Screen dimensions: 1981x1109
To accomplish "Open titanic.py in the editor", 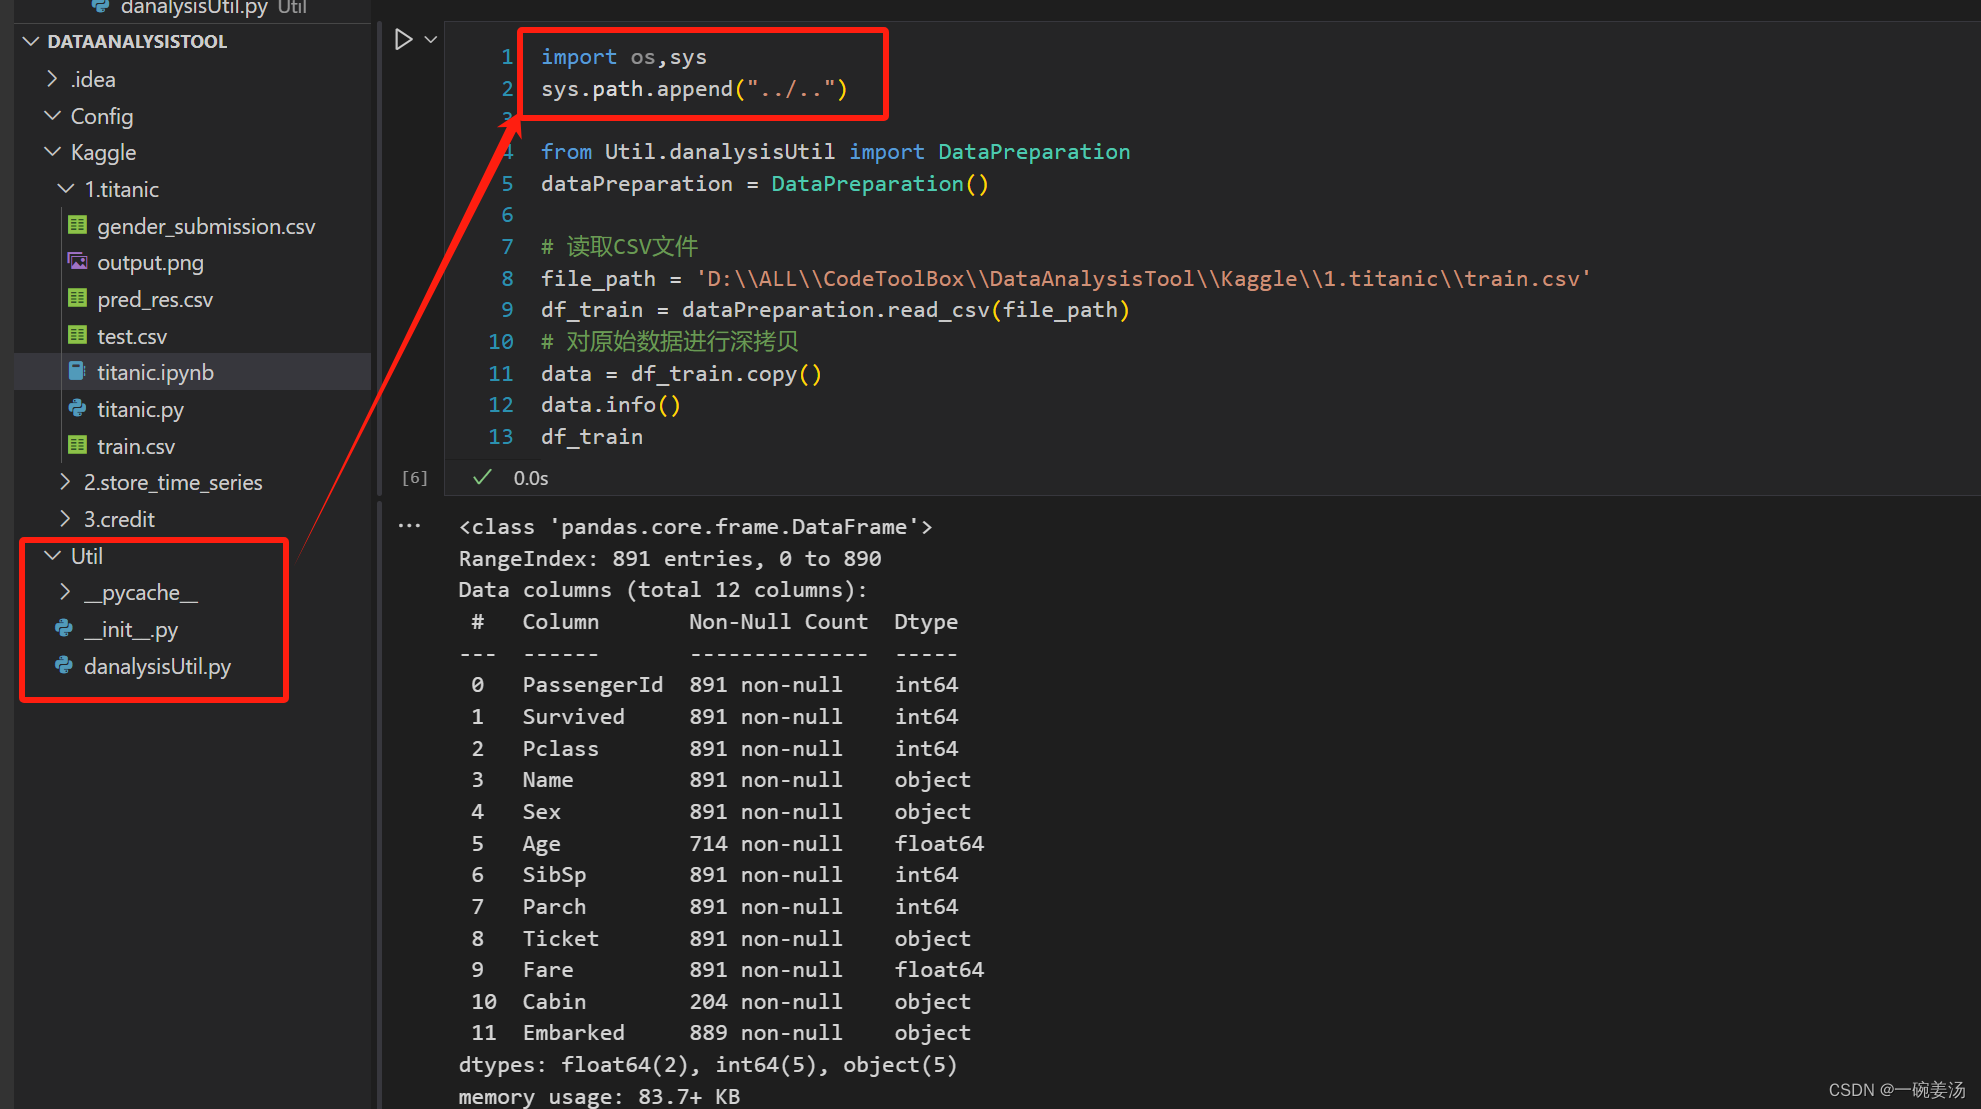I will pyautogui.click(x=140, y=409).
